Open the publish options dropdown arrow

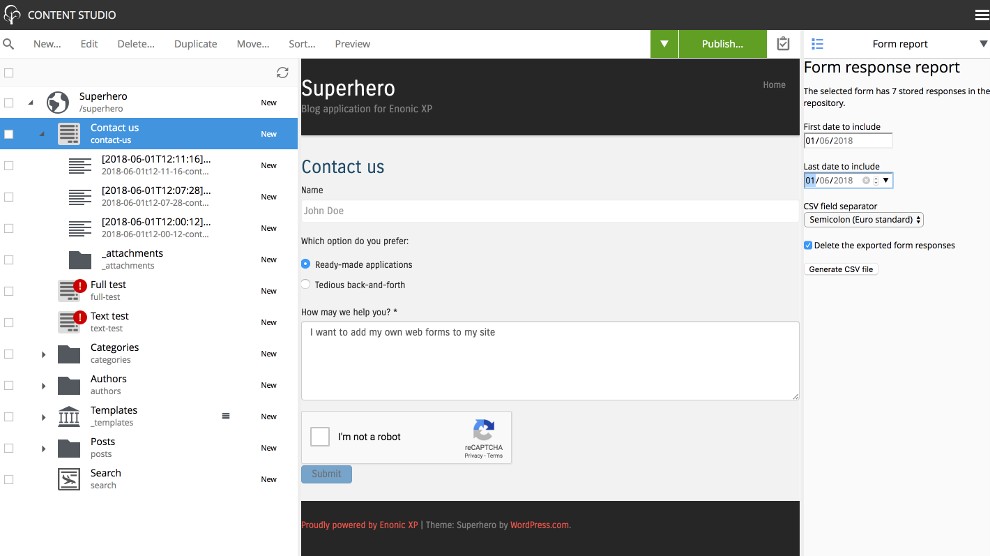pyautogui.click(x=664, y=44)
